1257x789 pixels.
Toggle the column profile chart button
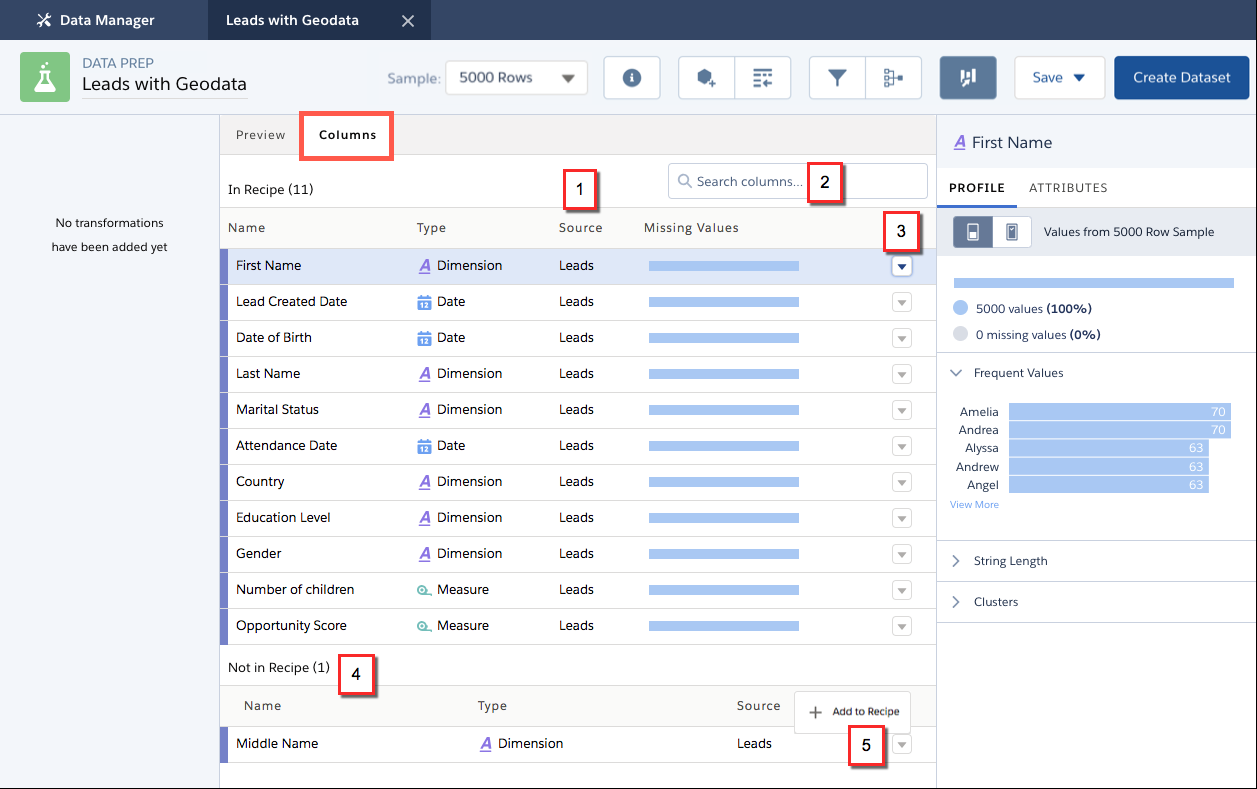point(968,77)
